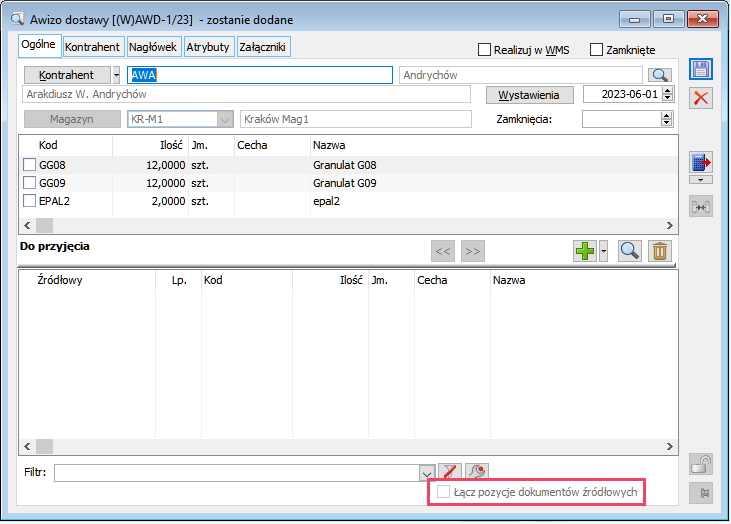731x524 pixels.
Task: Expand the KR-M1 warehouse combo box
Action: 225,119
